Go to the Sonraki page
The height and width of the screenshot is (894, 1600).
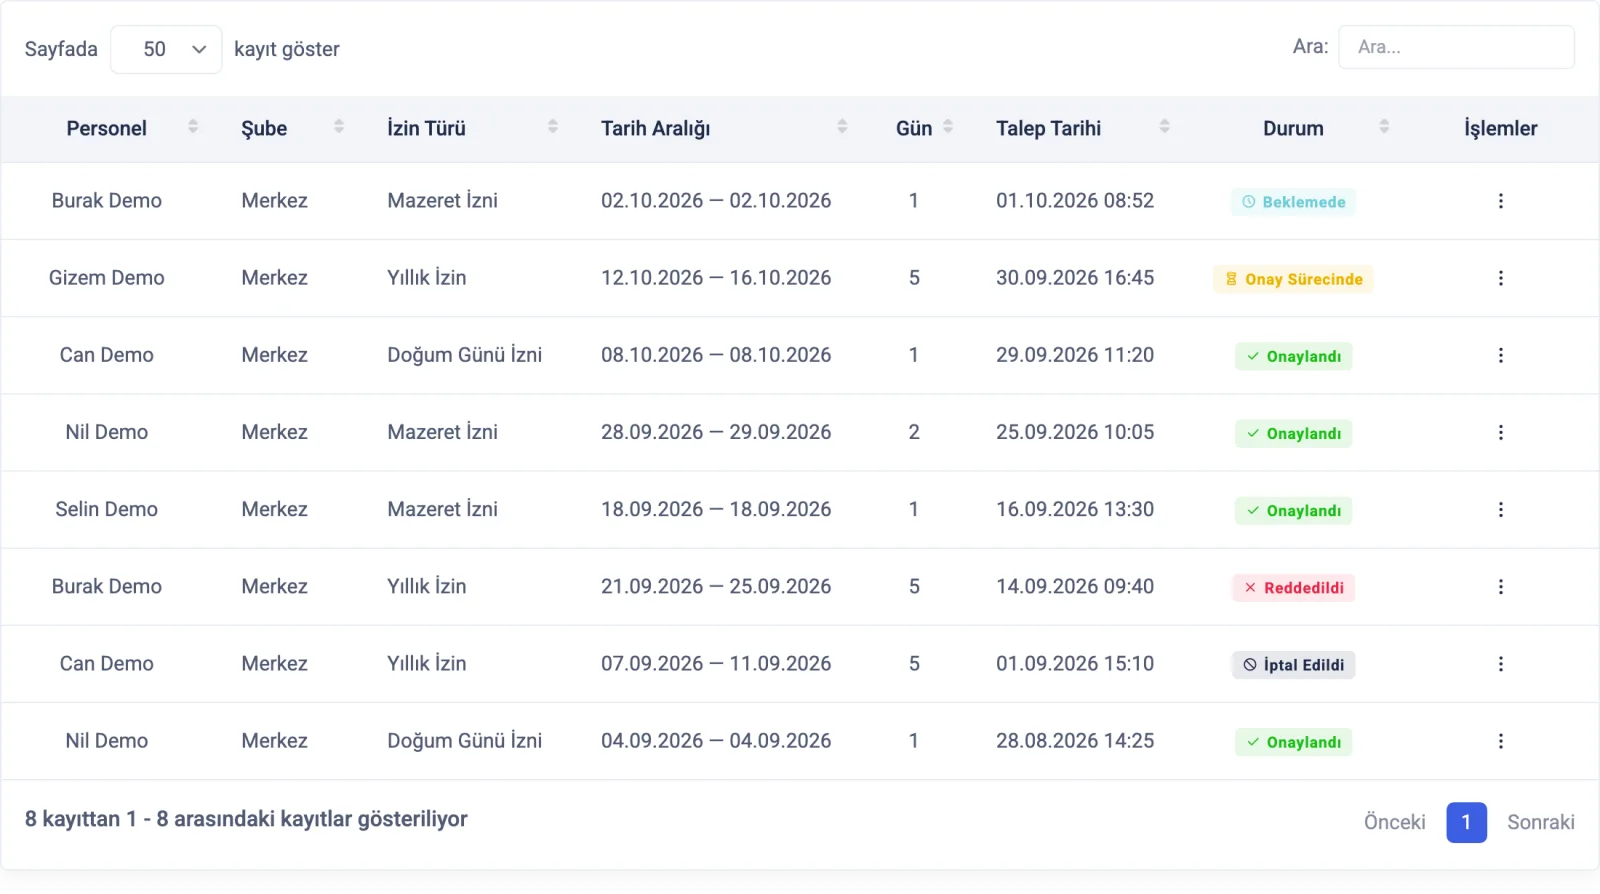point(1541,822)
